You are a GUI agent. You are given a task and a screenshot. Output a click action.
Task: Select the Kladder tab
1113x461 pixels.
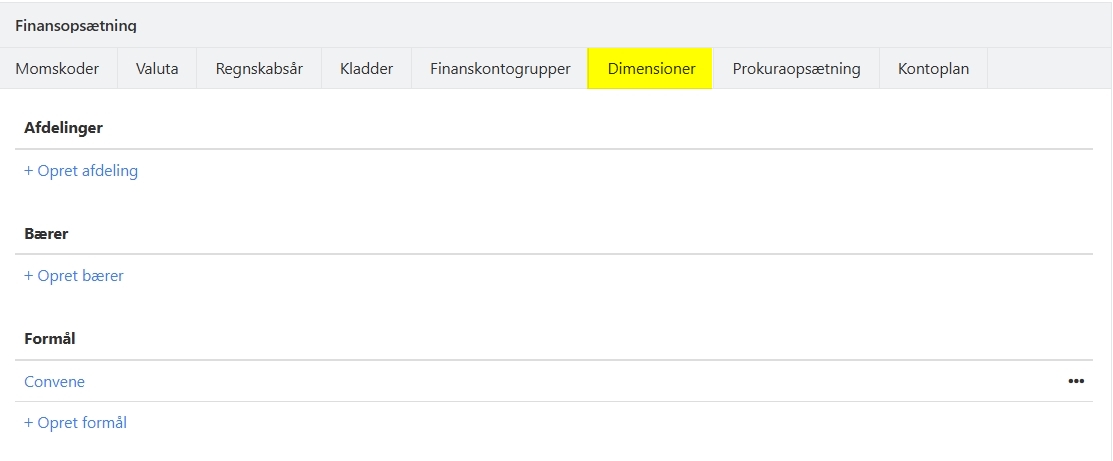[x=366, y=69]
